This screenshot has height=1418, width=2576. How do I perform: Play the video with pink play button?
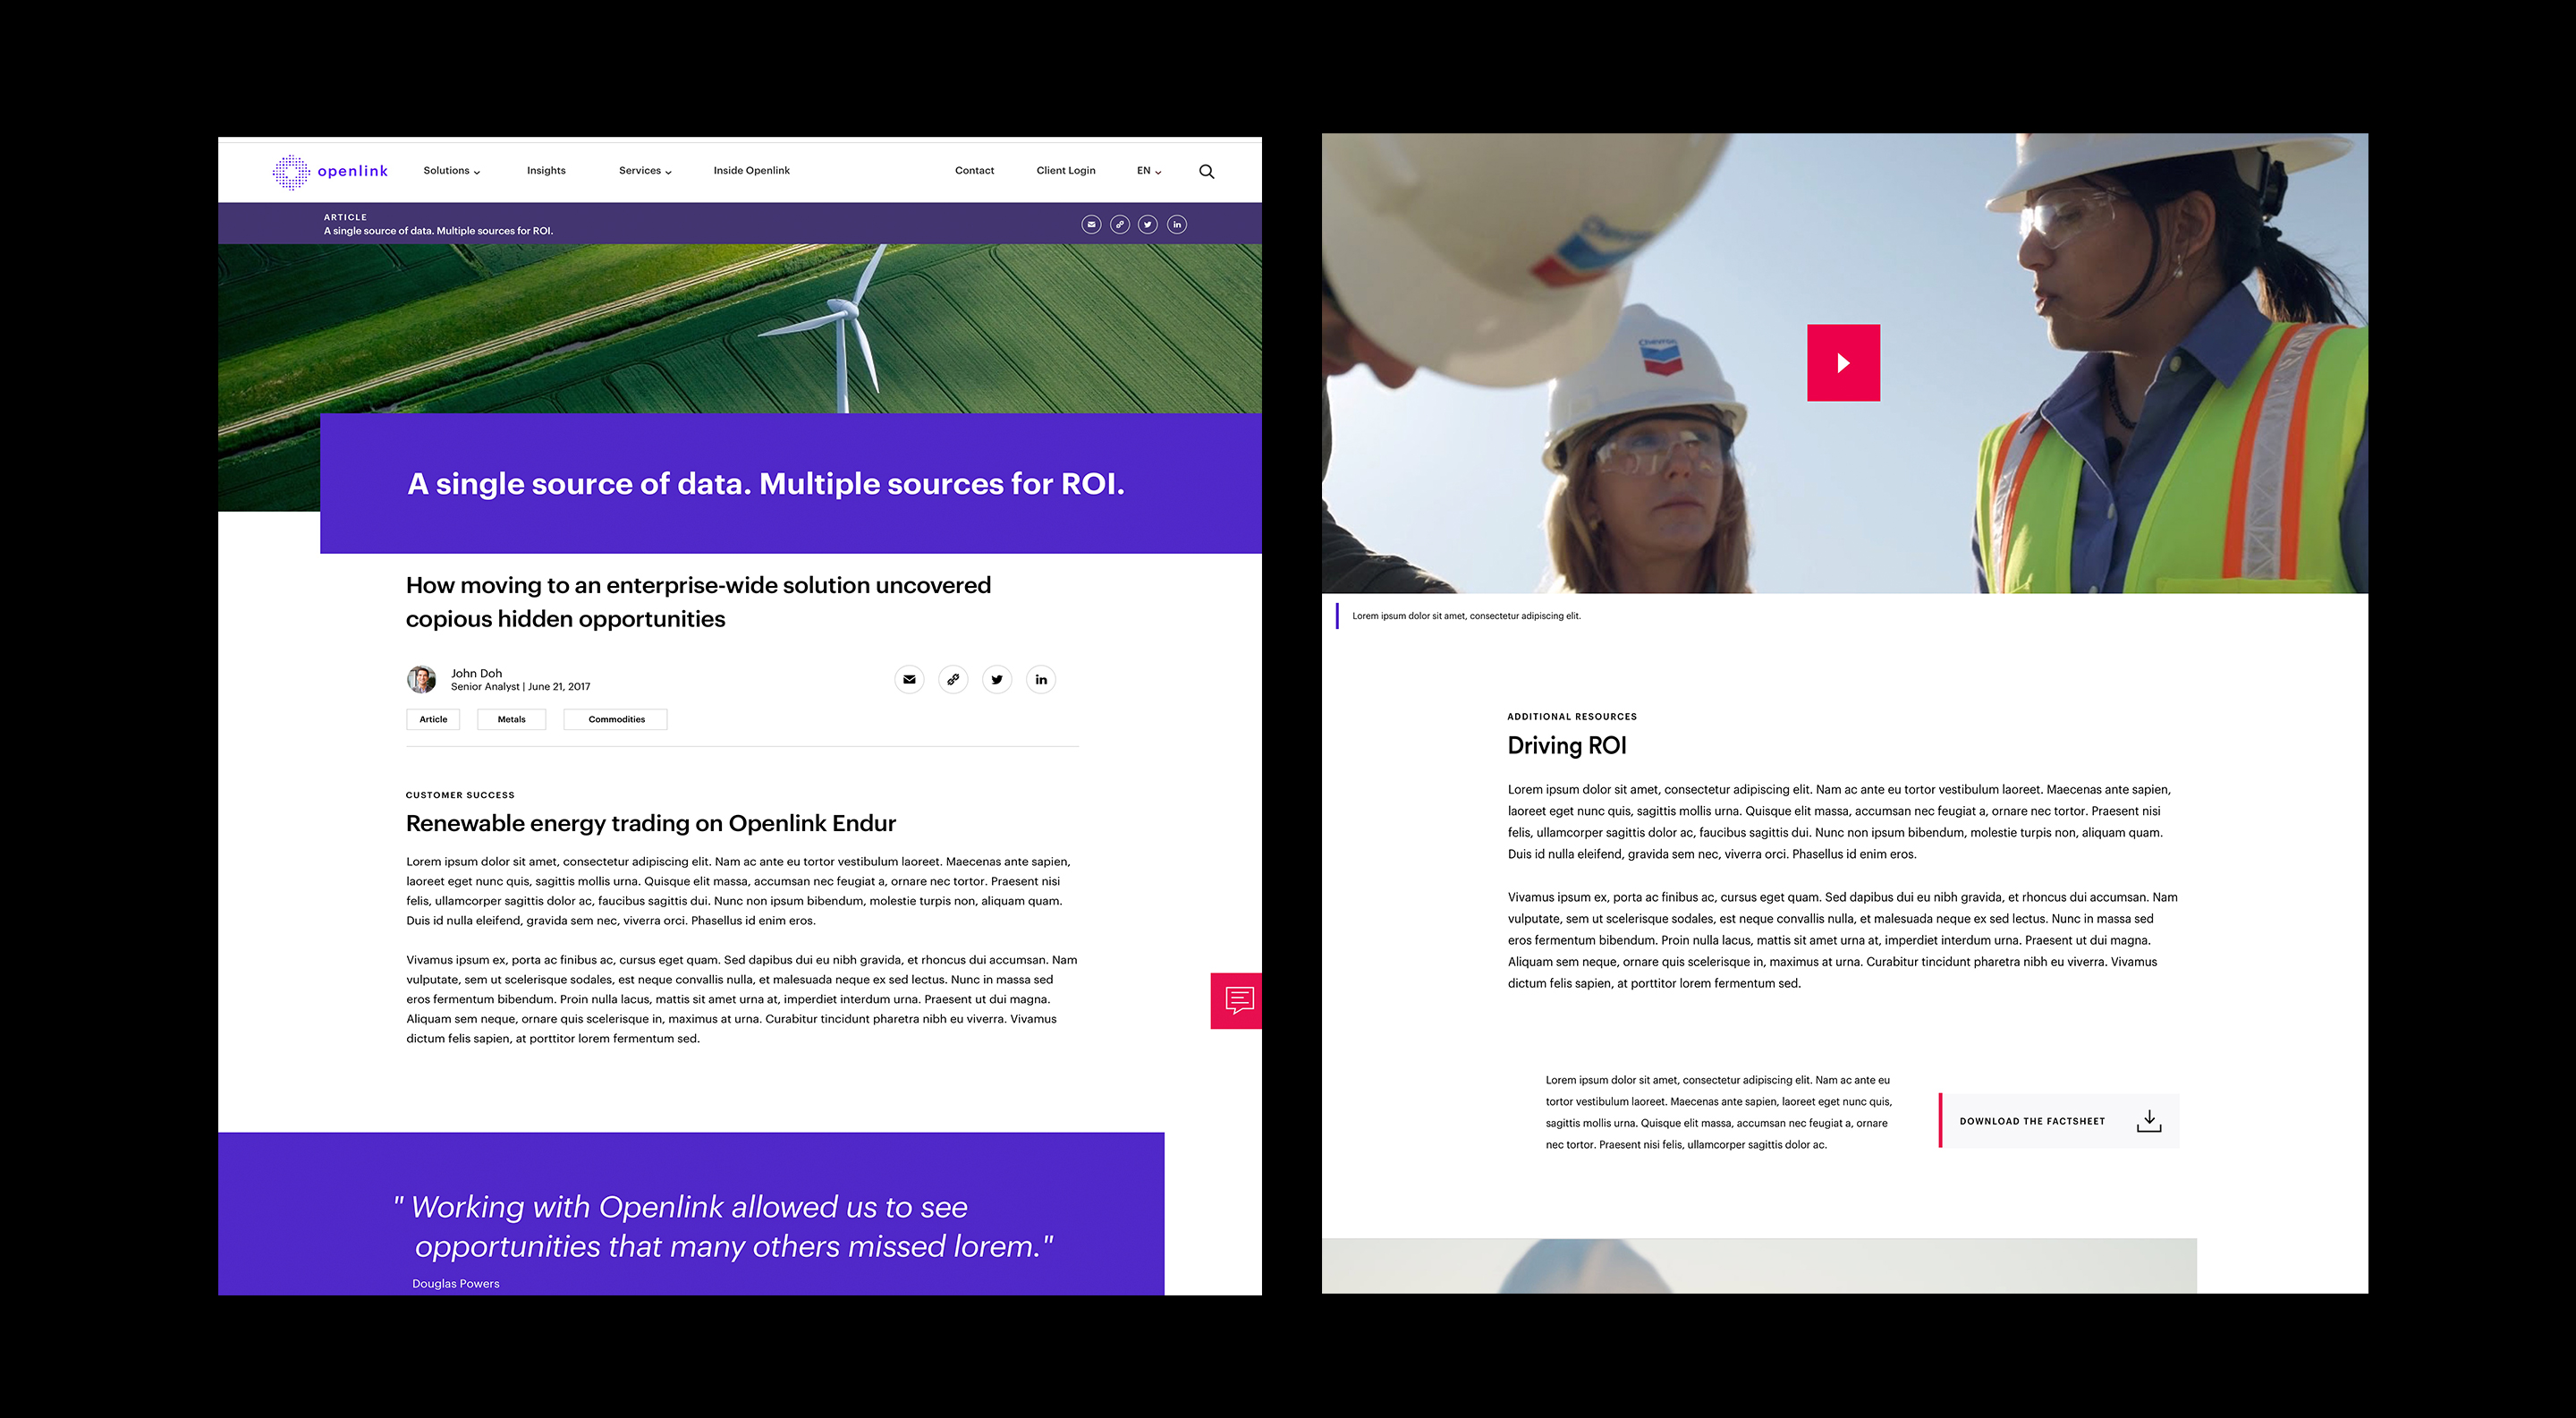click(x=1843, y=363)
